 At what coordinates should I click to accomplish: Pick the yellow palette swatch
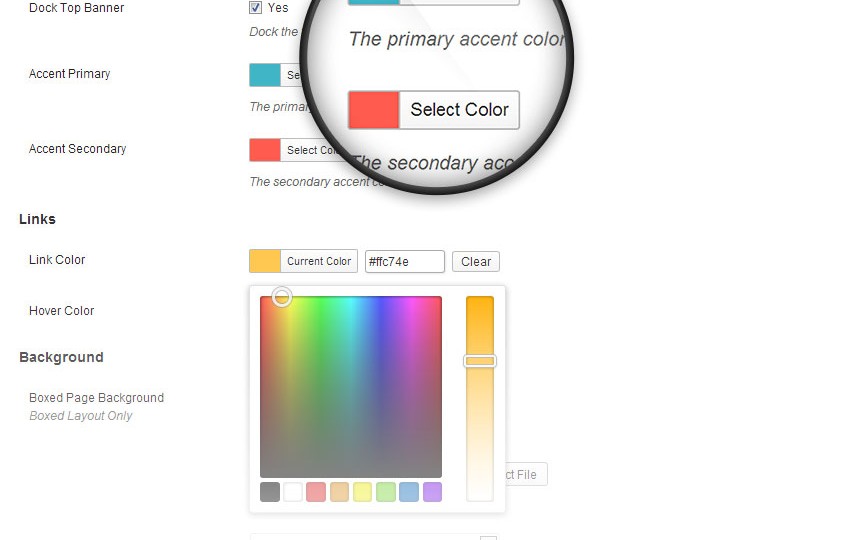(362, 492)
